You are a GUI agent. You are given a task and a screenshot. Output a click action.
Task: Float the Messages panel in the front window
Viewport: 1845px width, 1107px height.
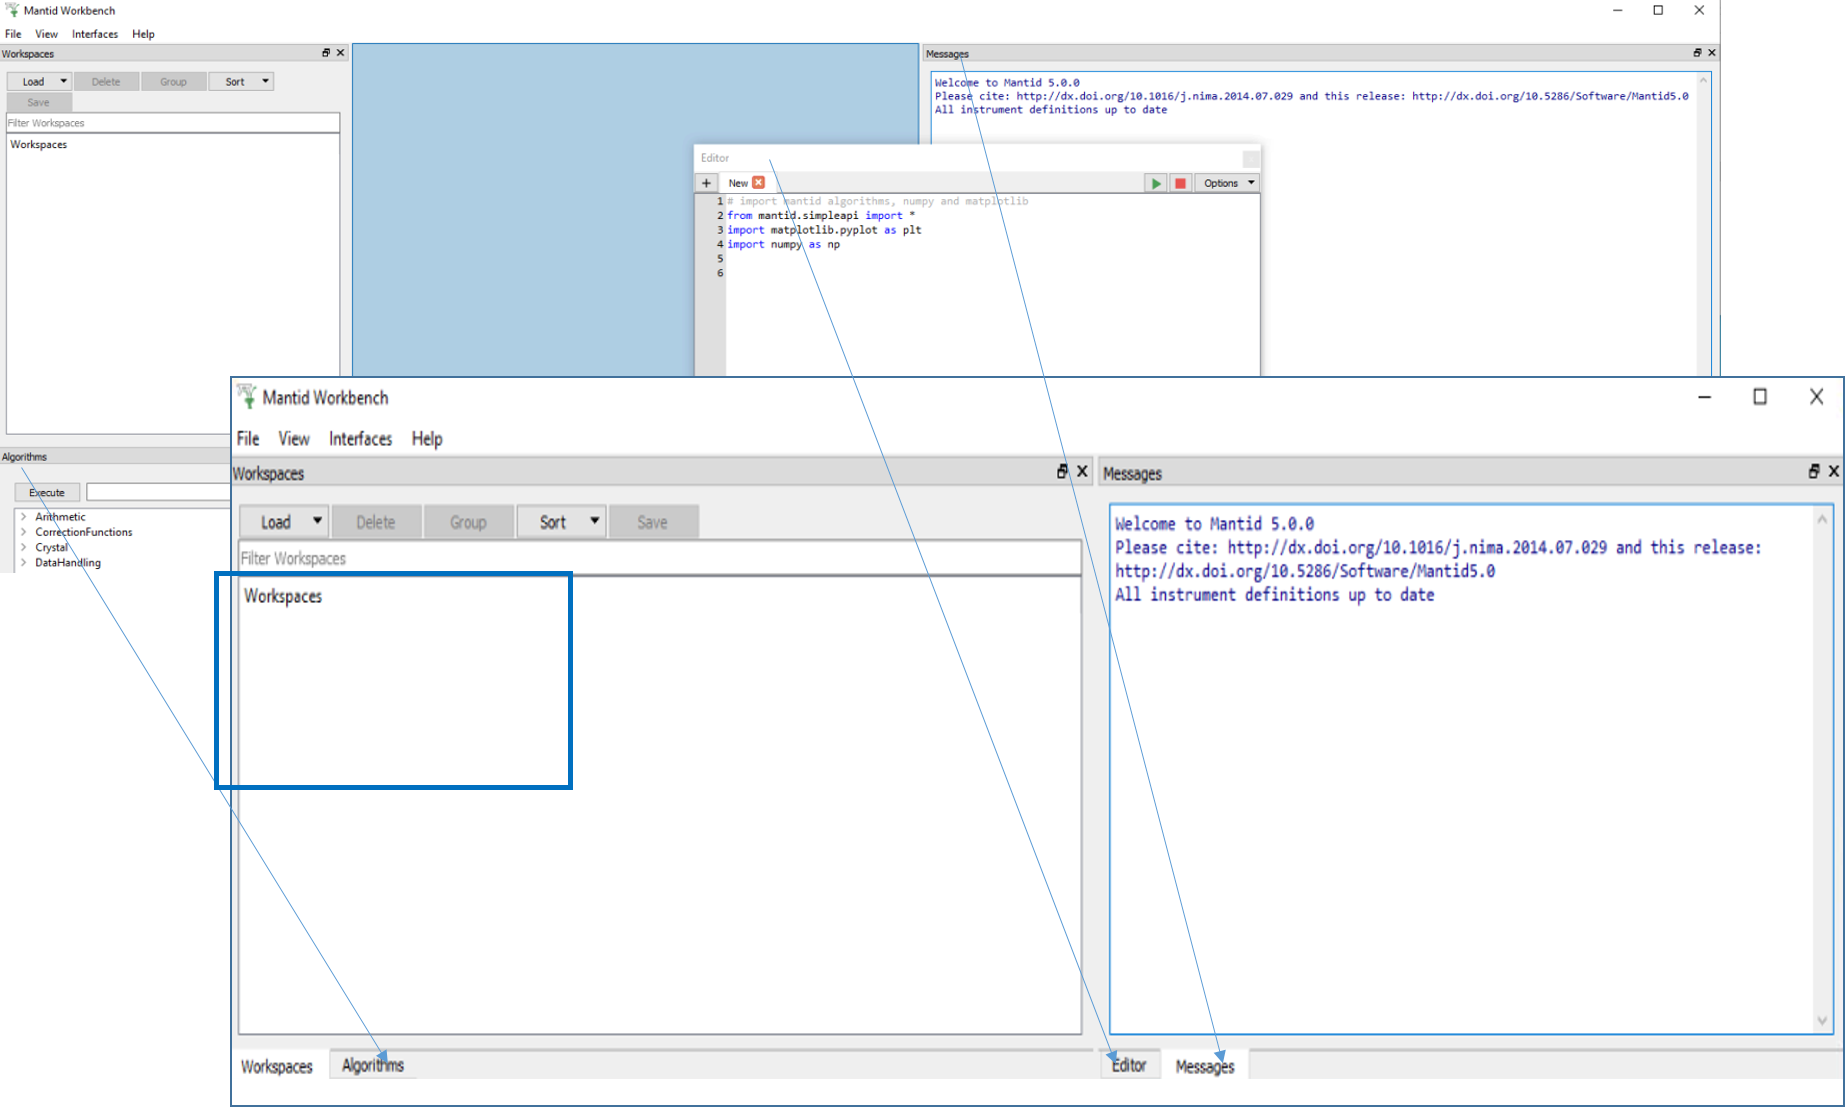[1814, 471]
